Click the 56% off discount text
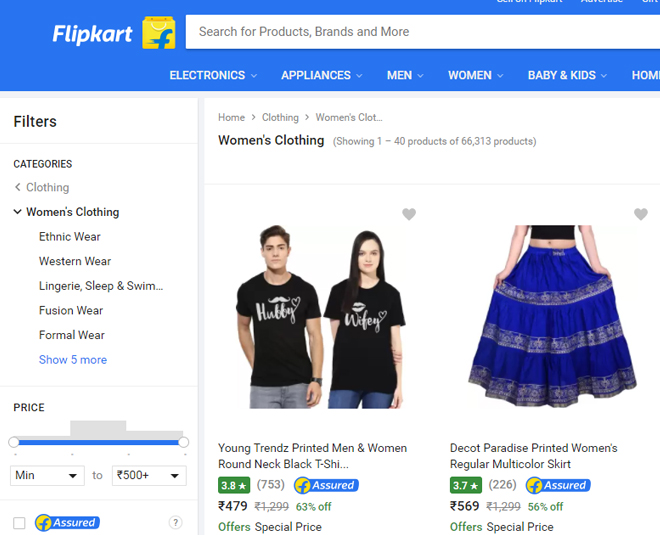Screen dimensions: 660x535 click(546, 507)
